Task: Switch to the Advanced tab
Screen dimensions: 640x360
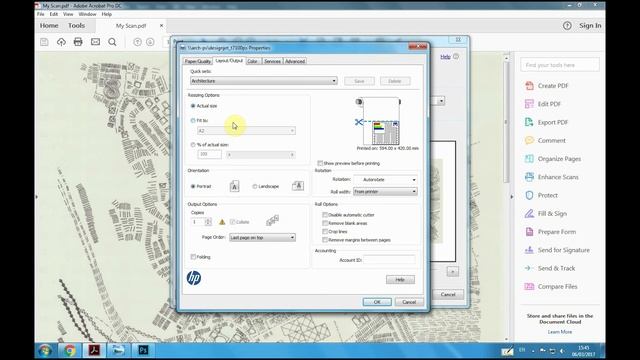Action: [295, 61]
